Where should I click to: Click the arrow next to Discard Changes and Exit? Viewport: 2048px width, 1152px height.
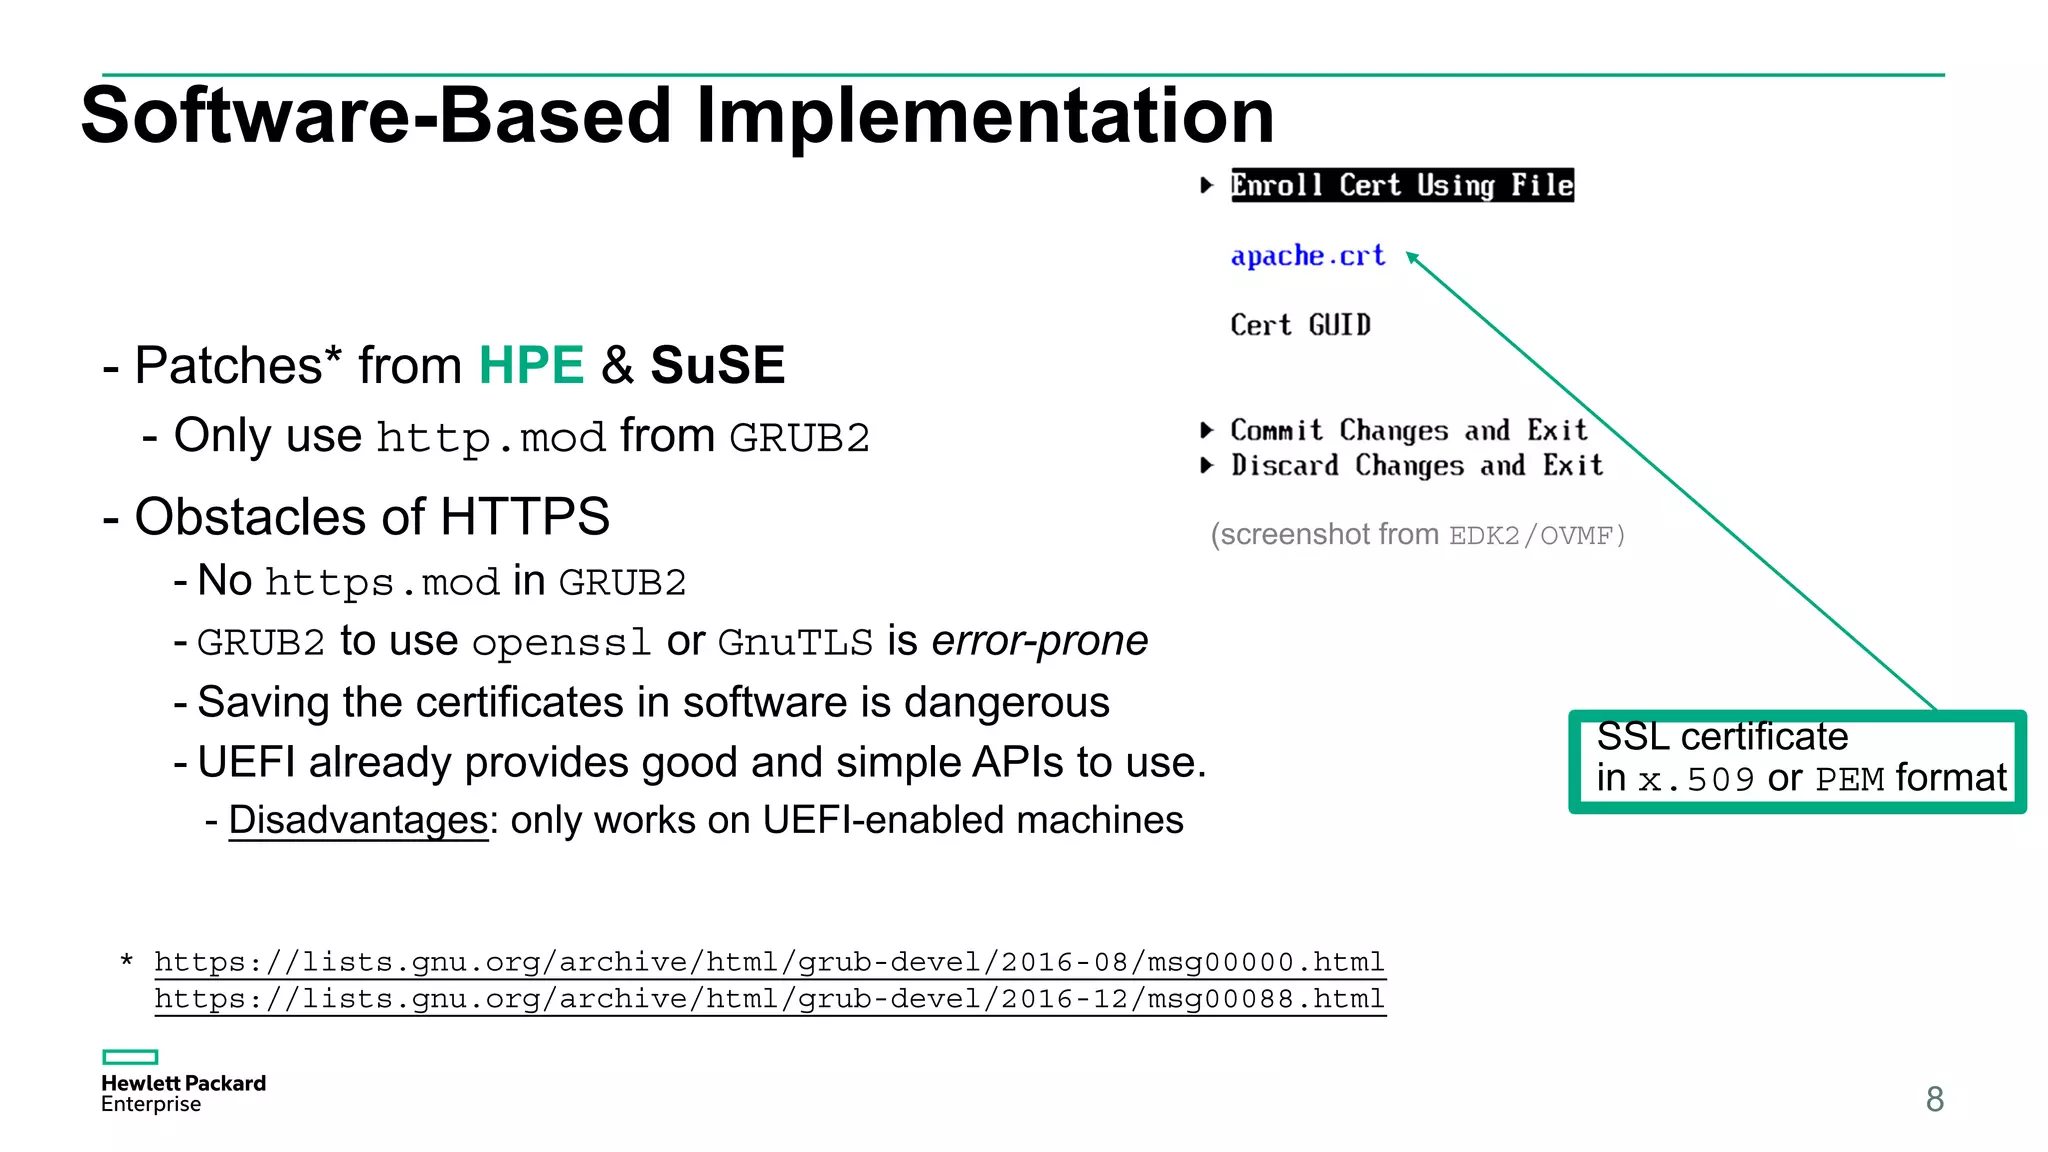(x=1207, y=465)
